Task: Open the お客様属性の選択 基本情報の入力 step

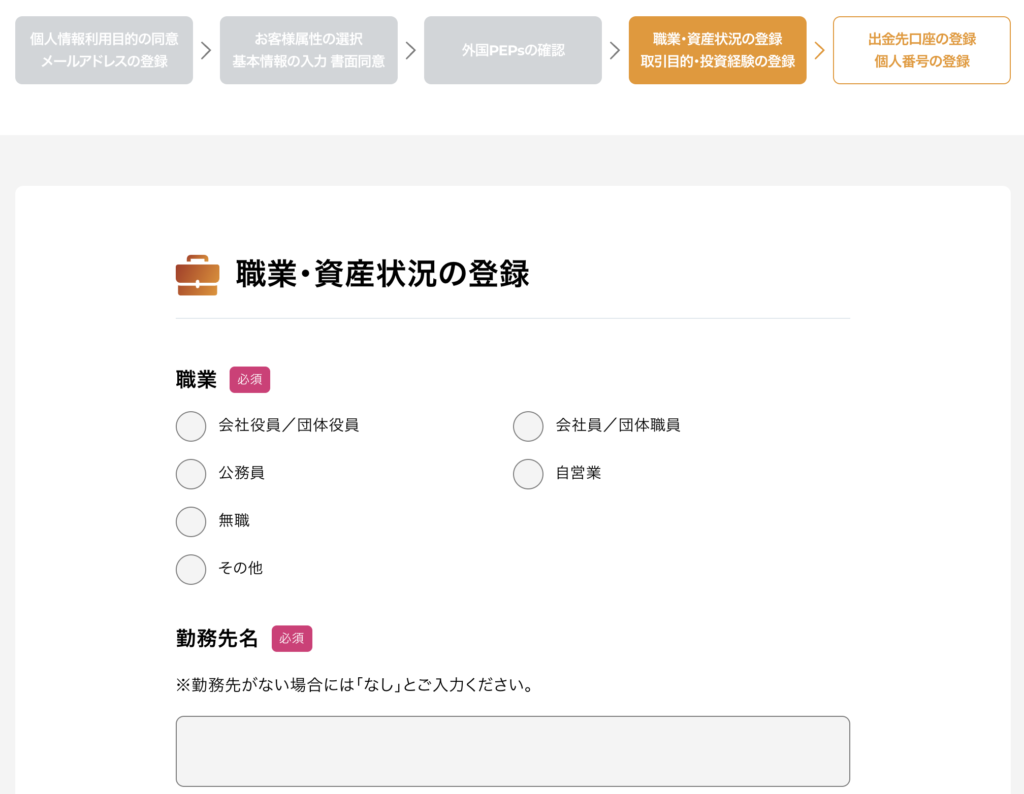Action: point(308,50)
